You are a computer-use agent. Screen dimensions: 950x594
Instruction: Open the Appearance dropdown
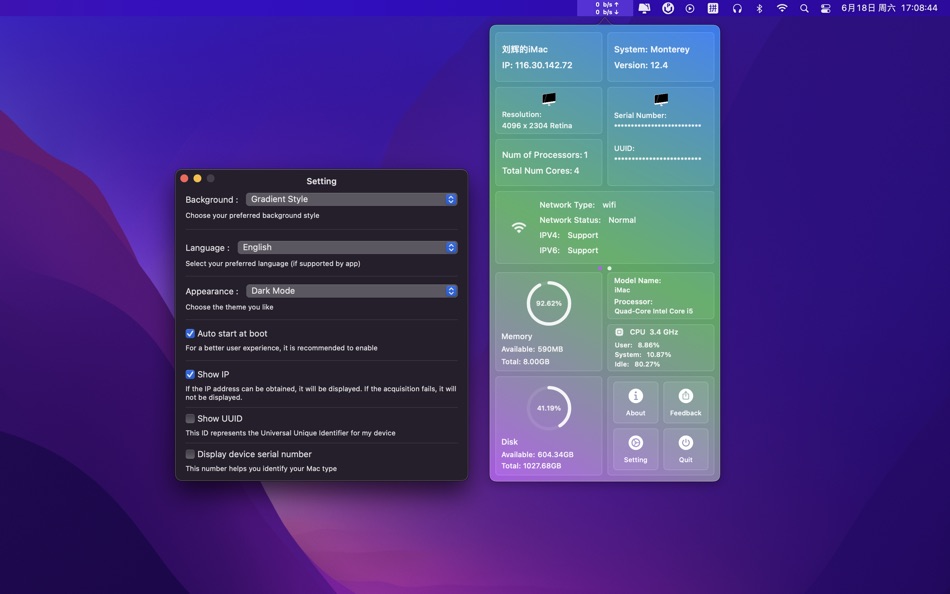[x=351, y=291]
